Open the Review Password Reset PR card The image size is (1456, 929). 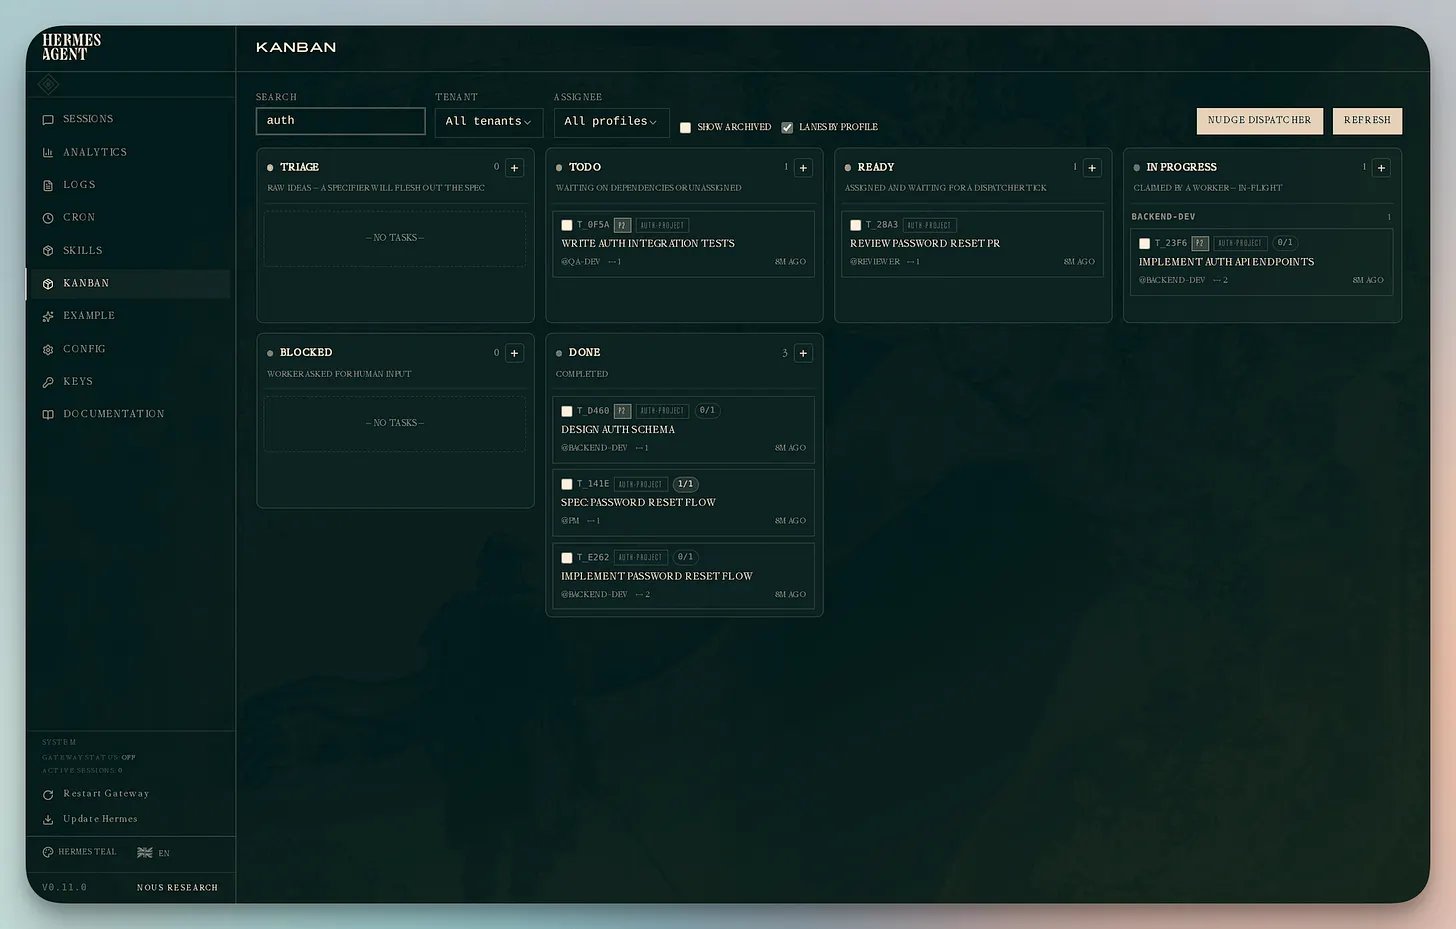tap(973, 244)
